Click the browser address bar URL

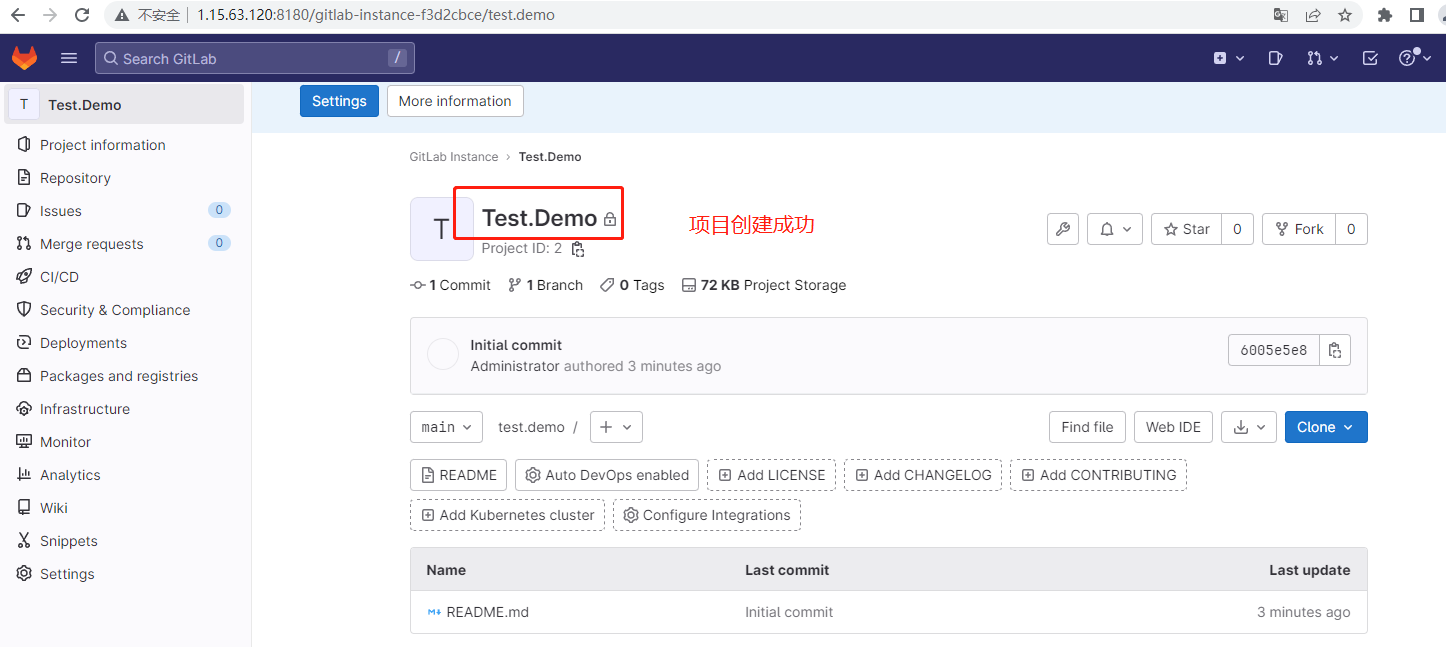point(376,15)
